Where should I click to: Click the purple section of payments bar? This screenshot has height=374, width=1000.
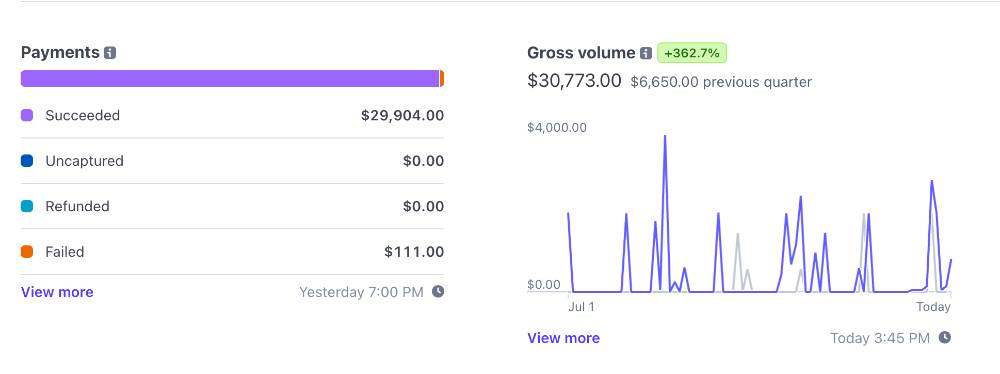click(x=230, y=79)
